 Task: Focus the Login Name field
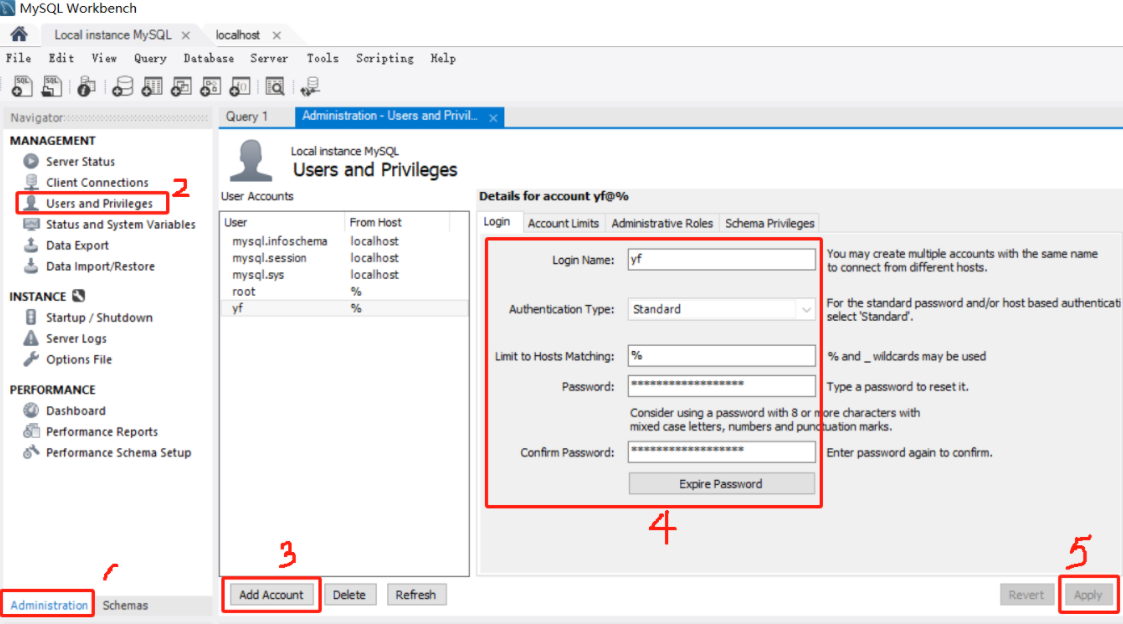pos(721,259)
